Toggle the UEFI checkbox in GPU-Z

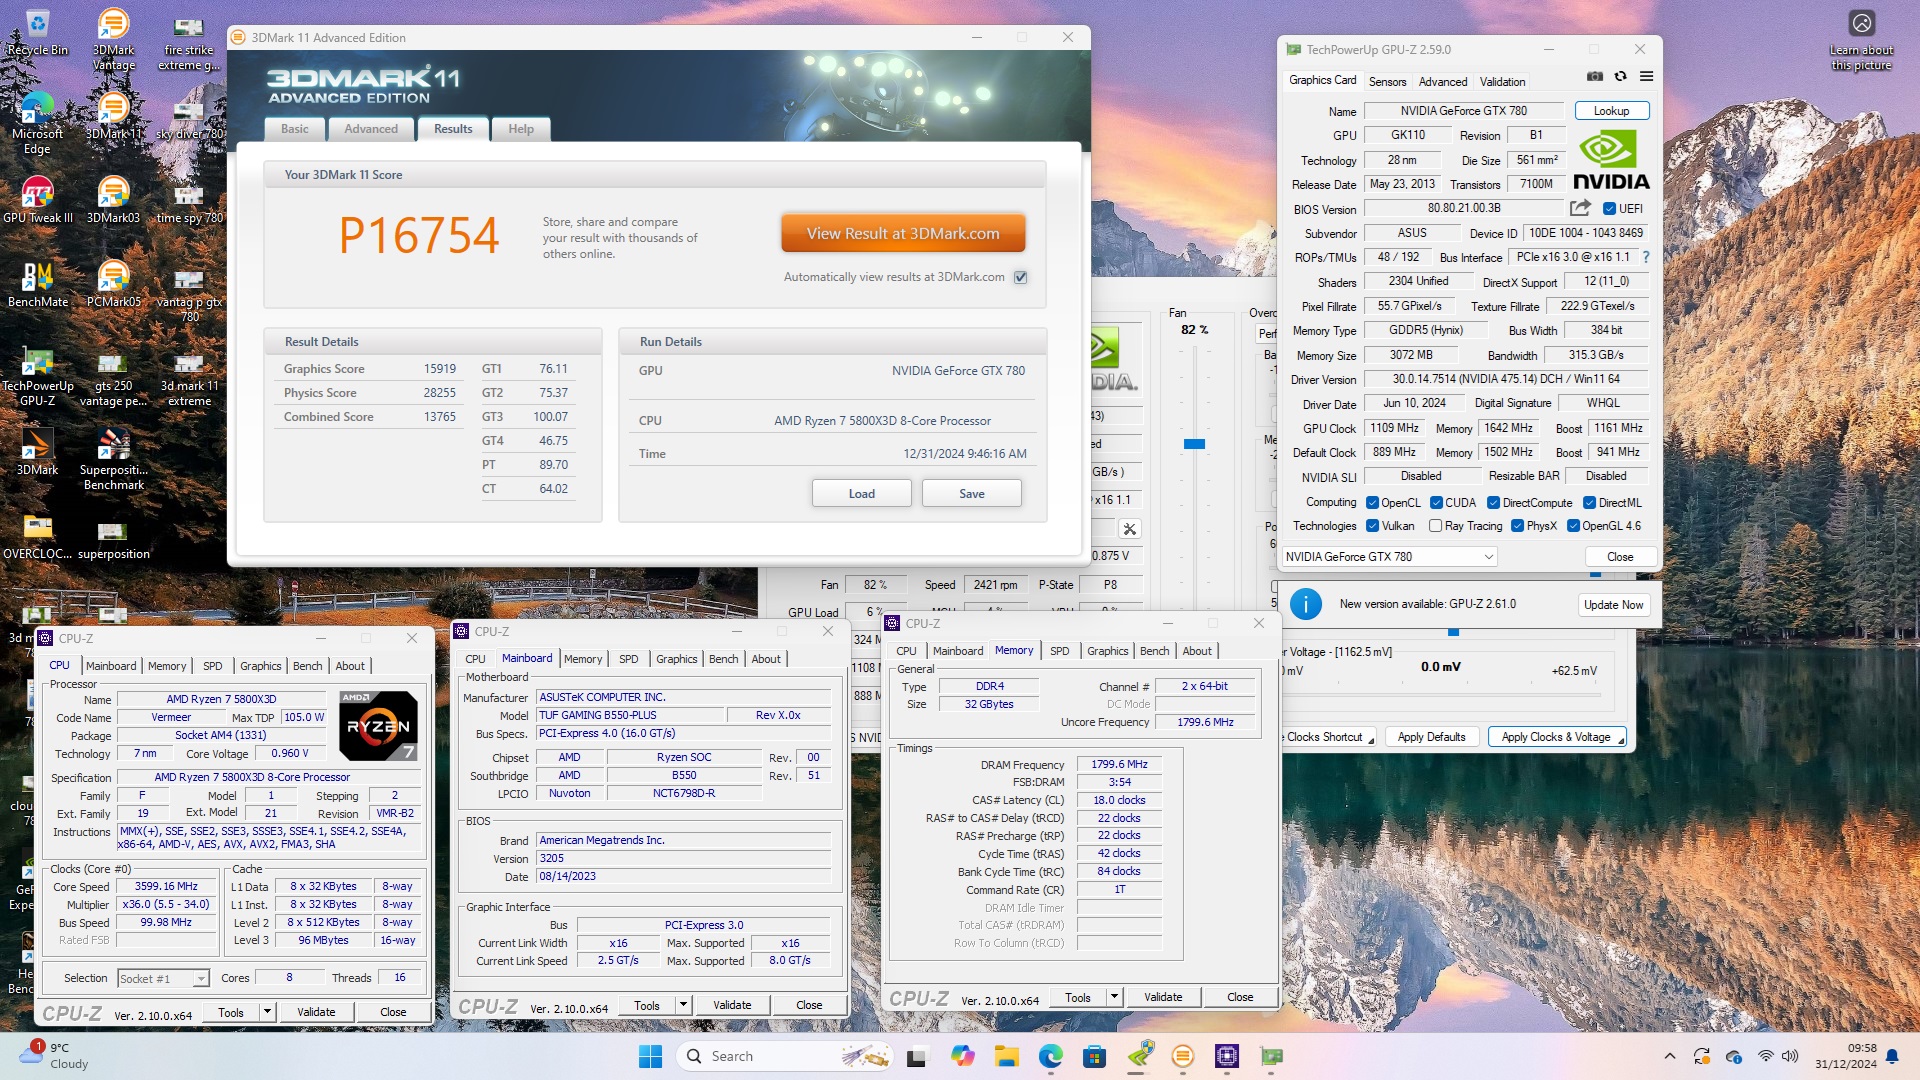point(1609,209)
